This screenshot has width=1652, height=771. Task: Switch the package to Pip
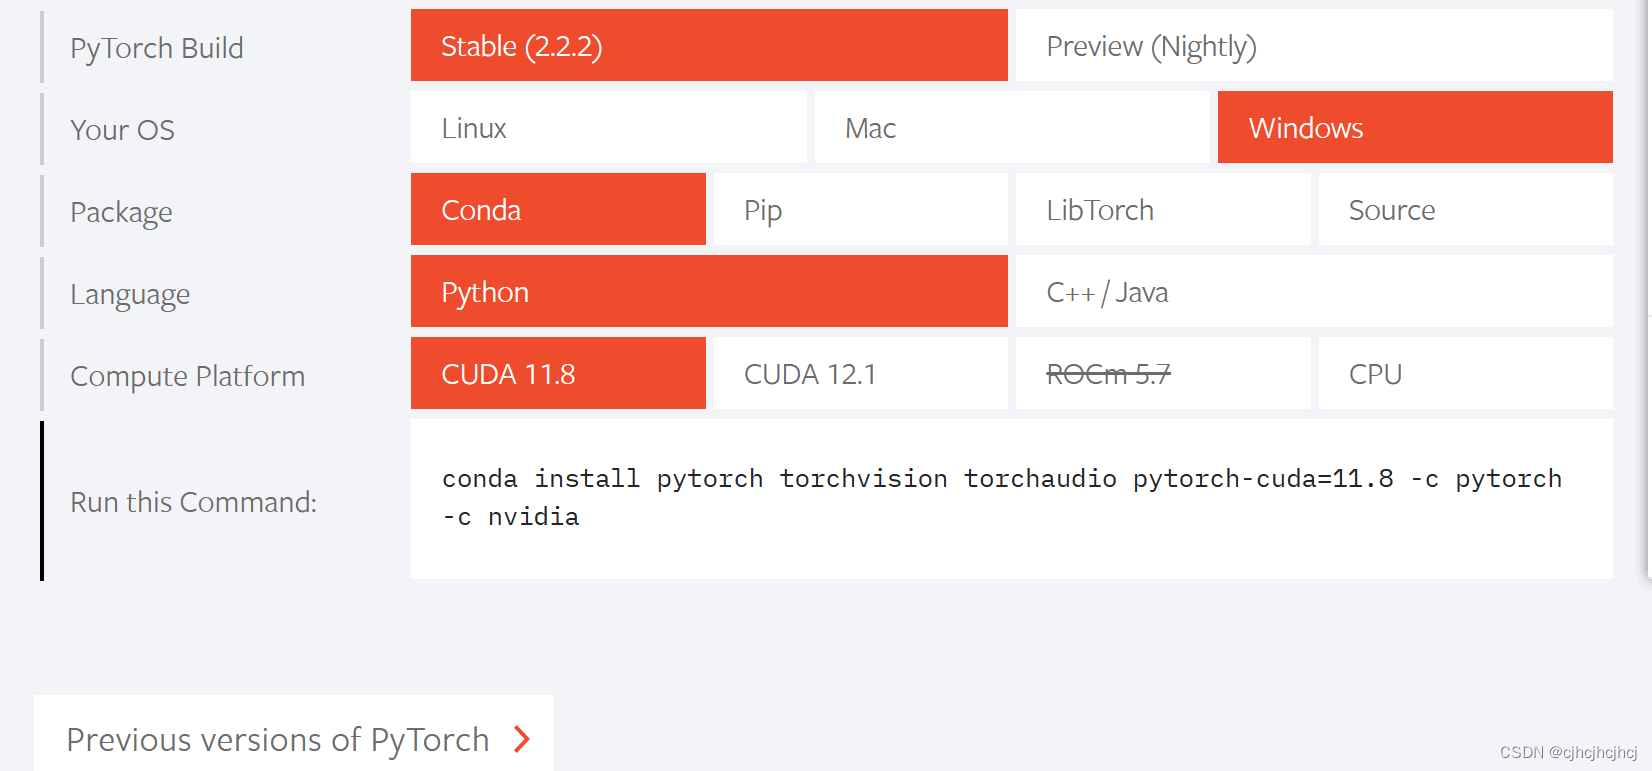(861, 209)
